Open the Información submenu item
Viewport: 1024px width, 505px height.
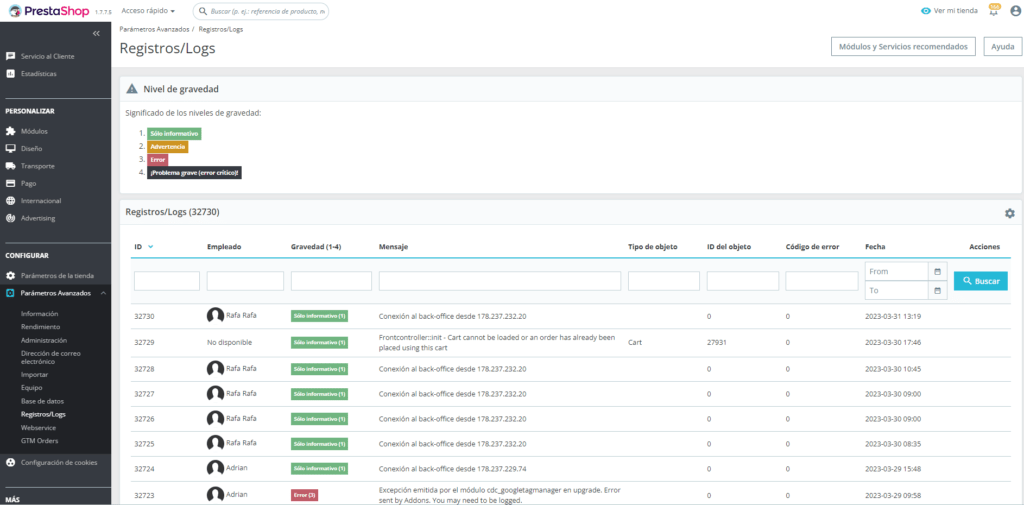coord(39,314)
